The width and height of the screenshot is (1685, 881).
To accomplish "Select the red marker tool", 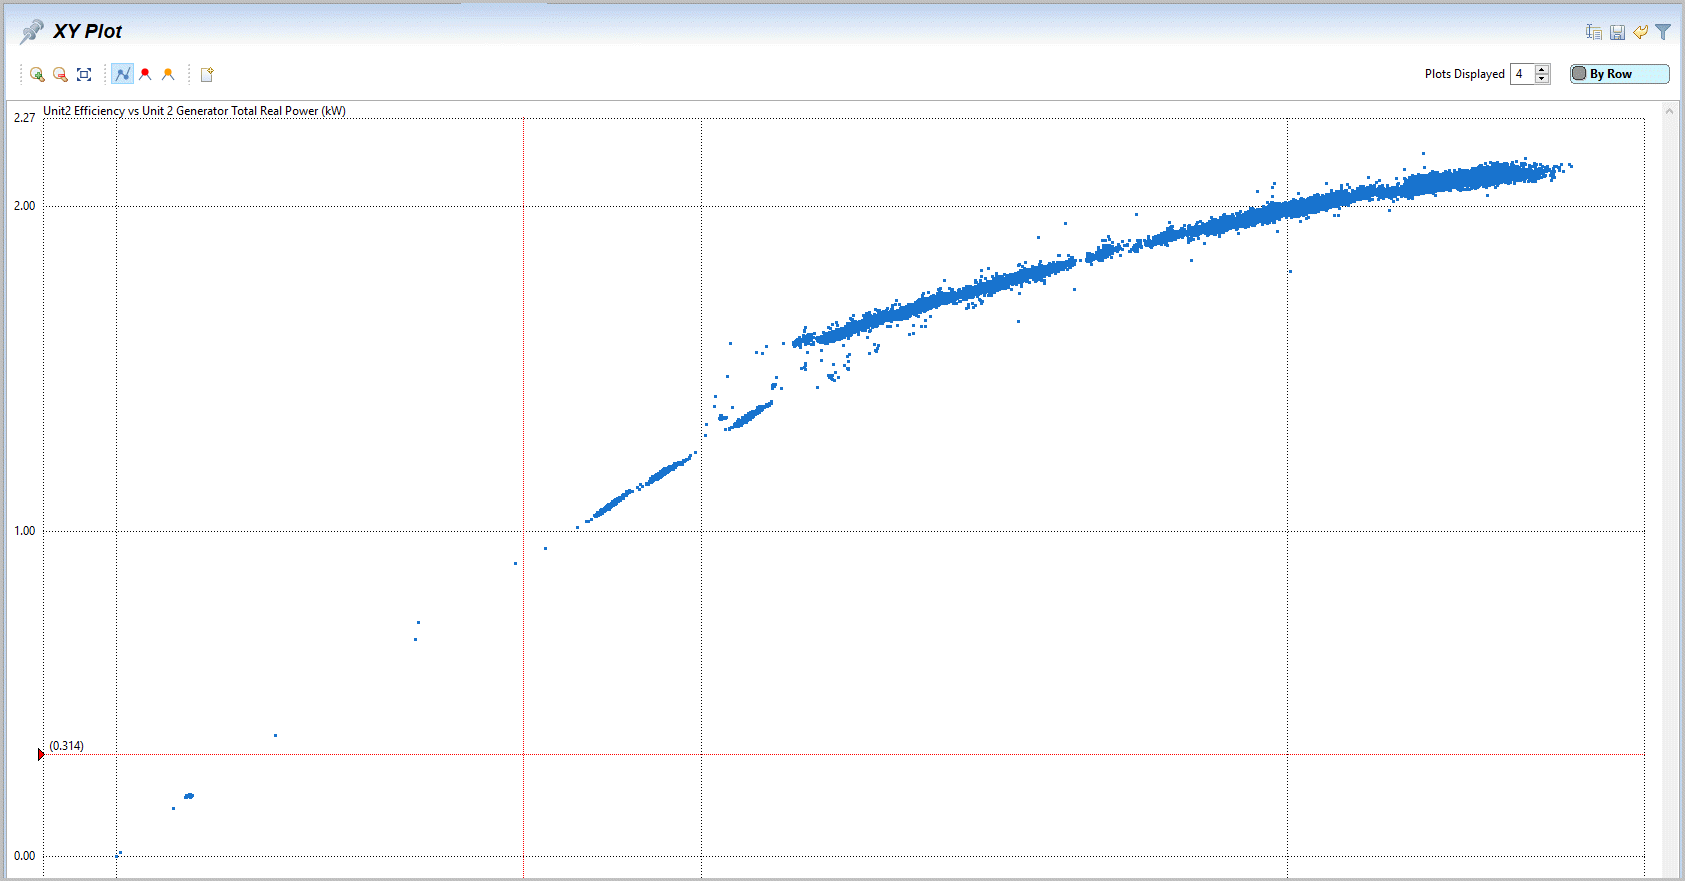I will 146,74.
